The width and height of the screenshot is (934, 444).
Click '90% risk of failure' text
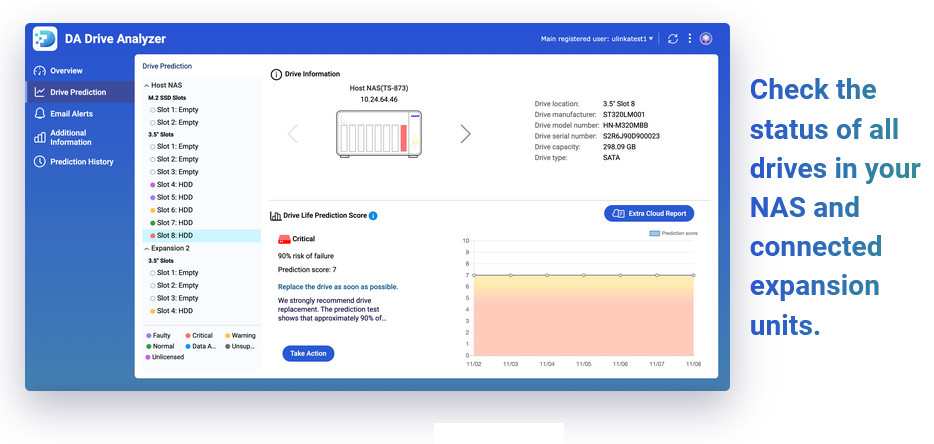pos(306,256)
